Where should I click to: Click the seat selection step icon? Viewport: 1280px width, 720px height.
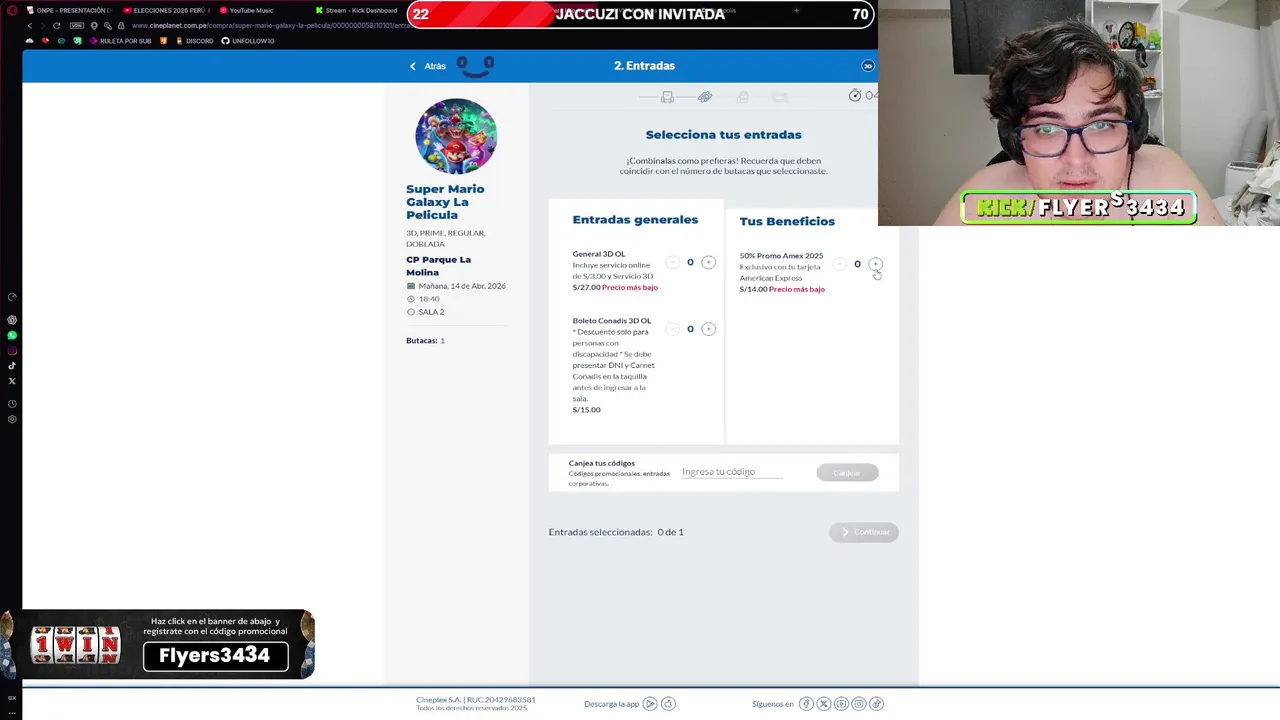pos(667,97)
